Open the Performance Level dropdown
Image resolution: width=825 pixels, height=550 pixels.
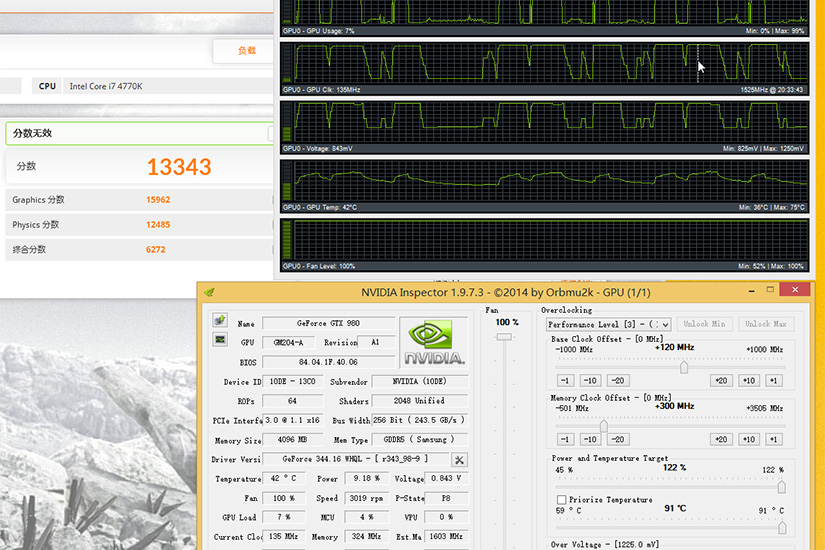[x=608, y=324]
